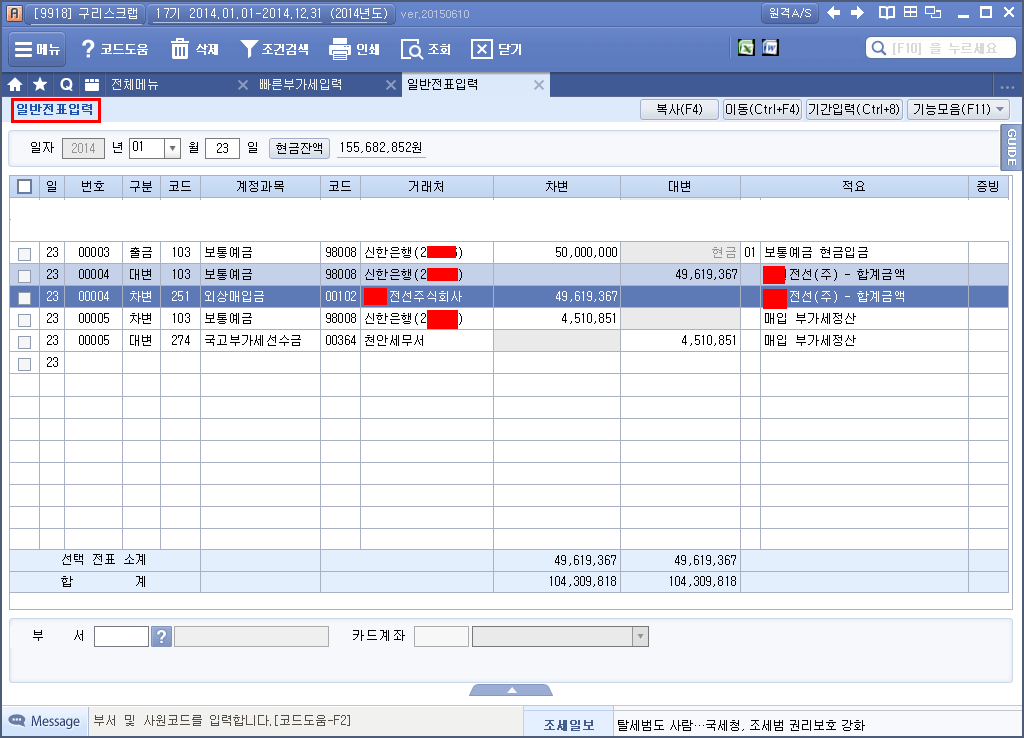Image resolution: width=1024 pixels, height=738 pixels.
Task: Click the calendar-style icon next to Q
Action: tap(92, 84)
